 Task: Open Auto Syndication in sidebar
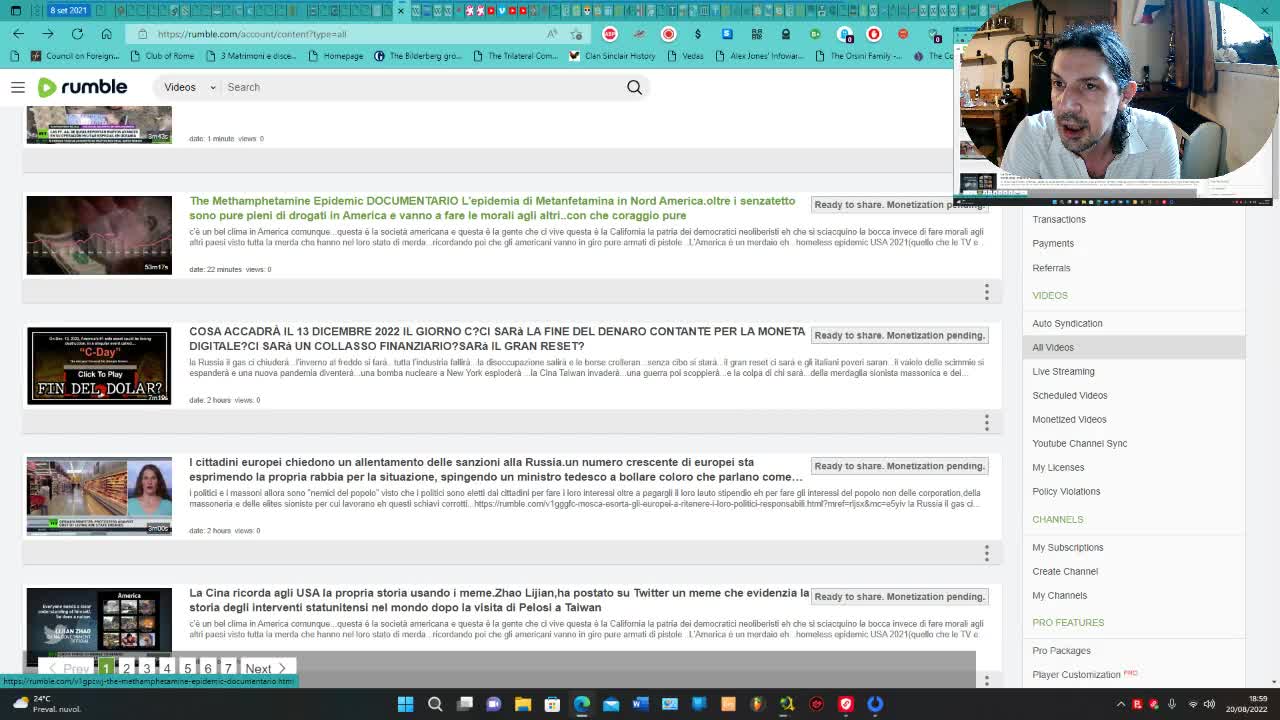1067,323
